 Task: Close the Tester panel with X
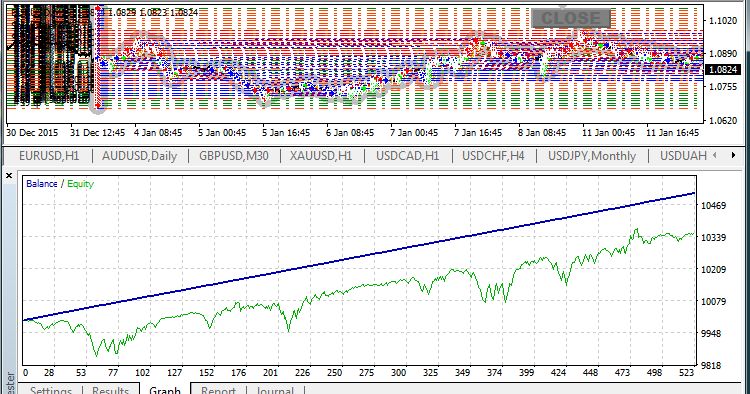(x=9, y=176)
